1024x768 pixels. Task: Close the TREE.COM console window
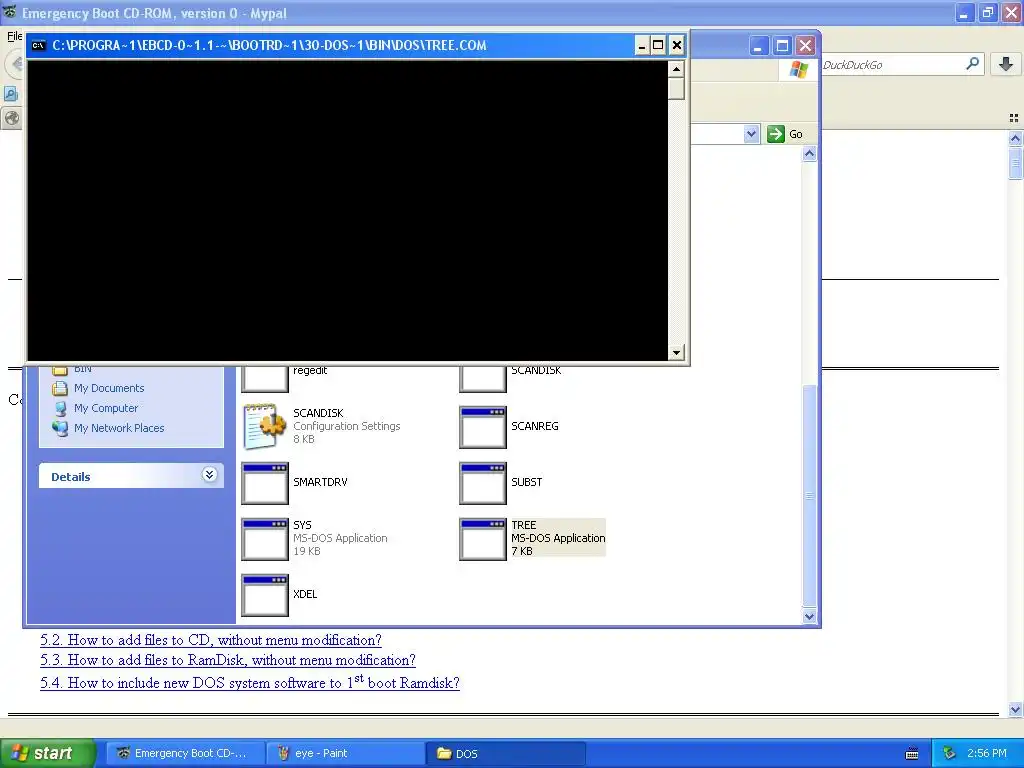[677, 45]
